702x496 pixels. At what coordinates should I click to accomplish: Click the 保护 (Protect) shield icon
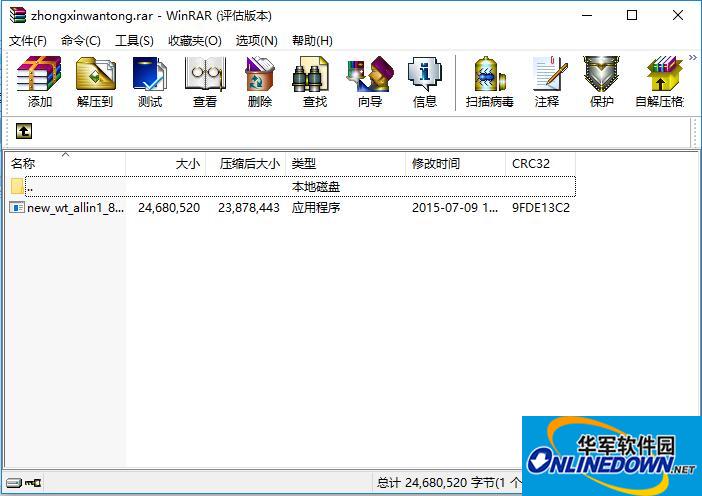(x=601, y=82)
